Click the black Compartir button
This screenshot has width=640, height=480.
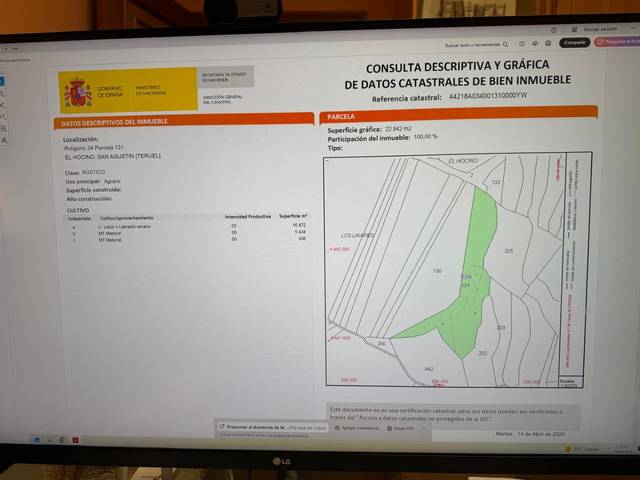coord(574,42)
